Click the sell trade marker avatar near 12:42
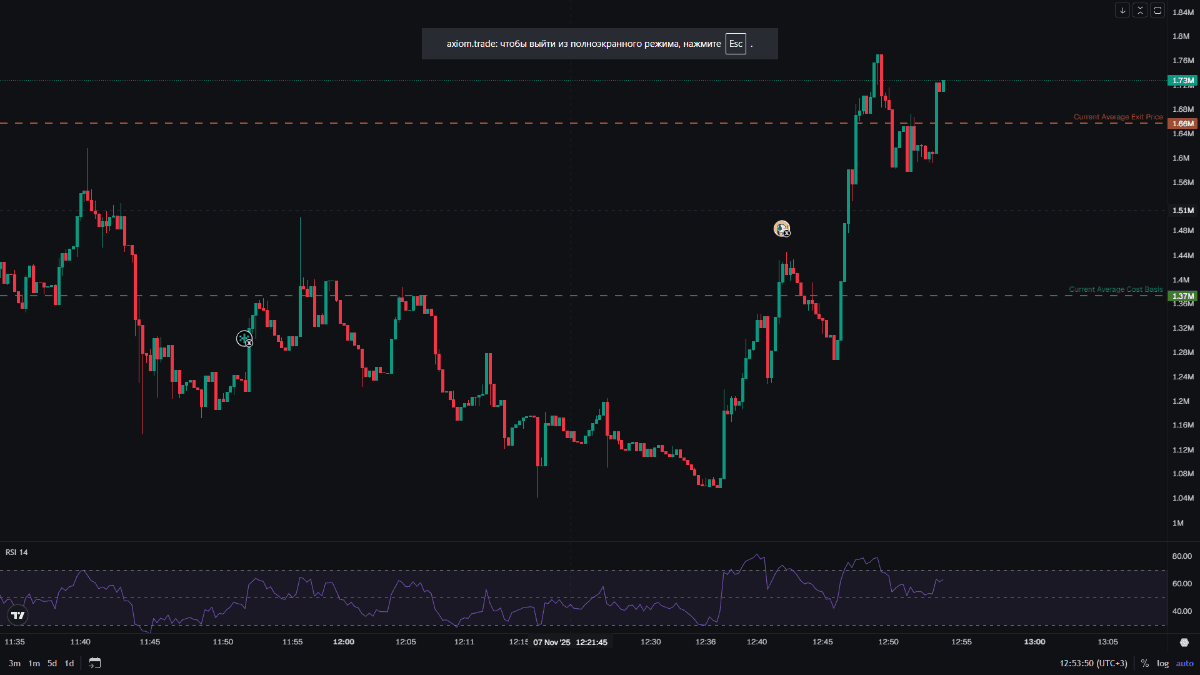This screenshot has height=675, width=1200. [782, 229]
